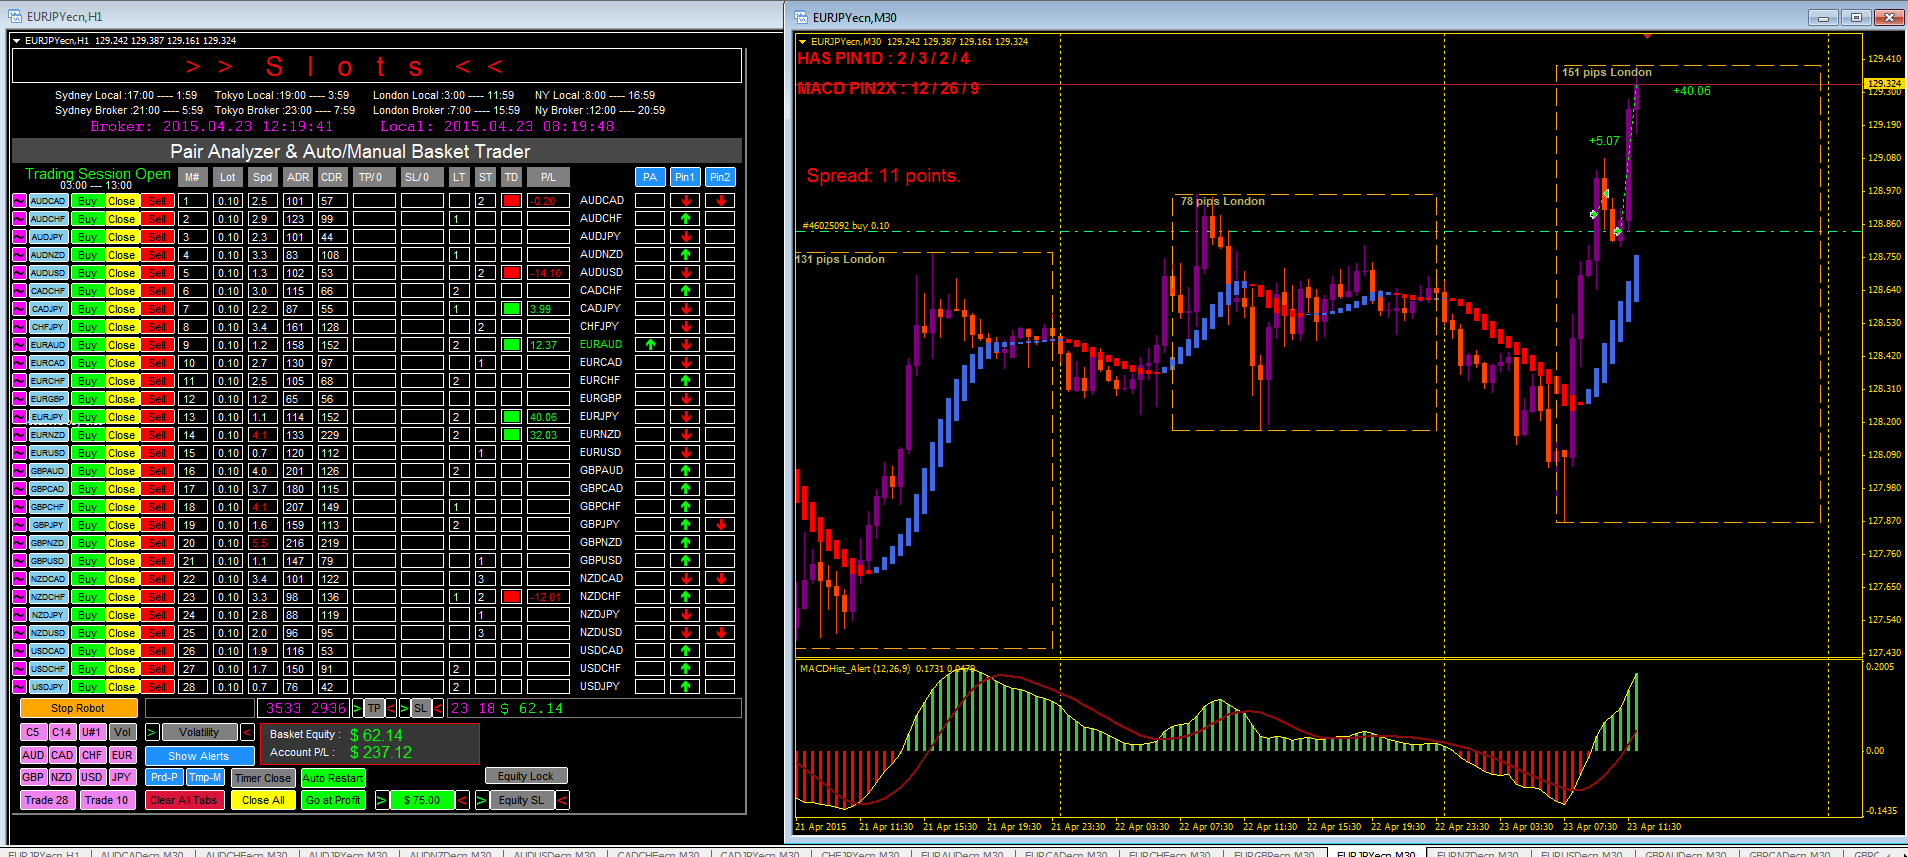Image resolution: width=1908 pixels, height=857 pixels.
Task: Toggle the Prd-P button
Action: coord(164,777)
